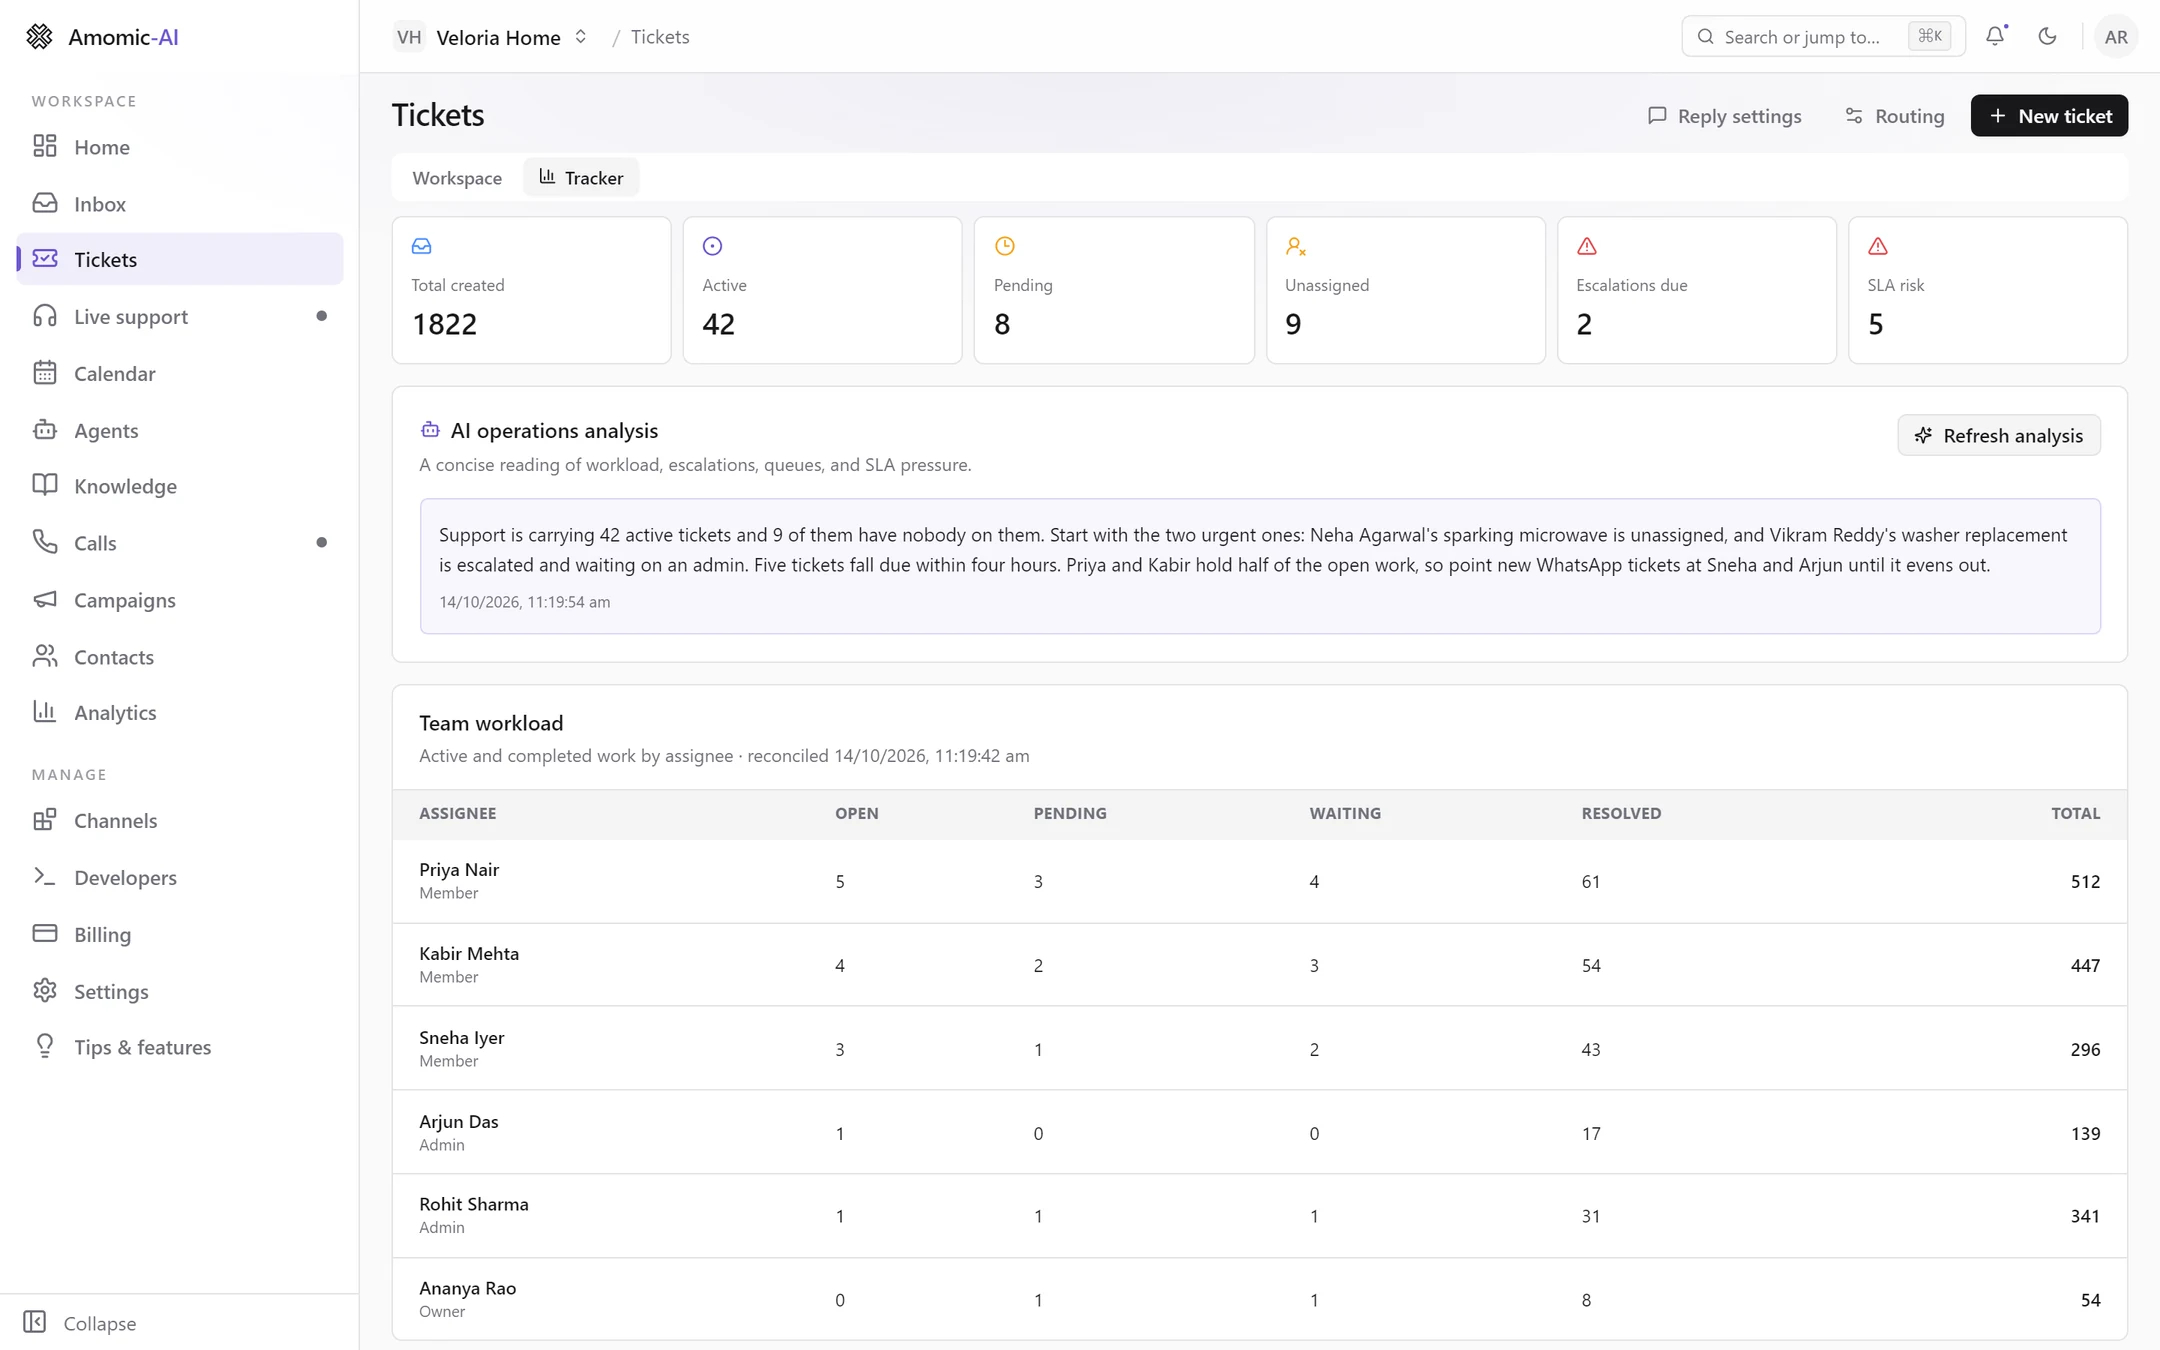Collapse the sidebar
This screenshot has width=2160, height=1350.
(x=80, y=1322)
